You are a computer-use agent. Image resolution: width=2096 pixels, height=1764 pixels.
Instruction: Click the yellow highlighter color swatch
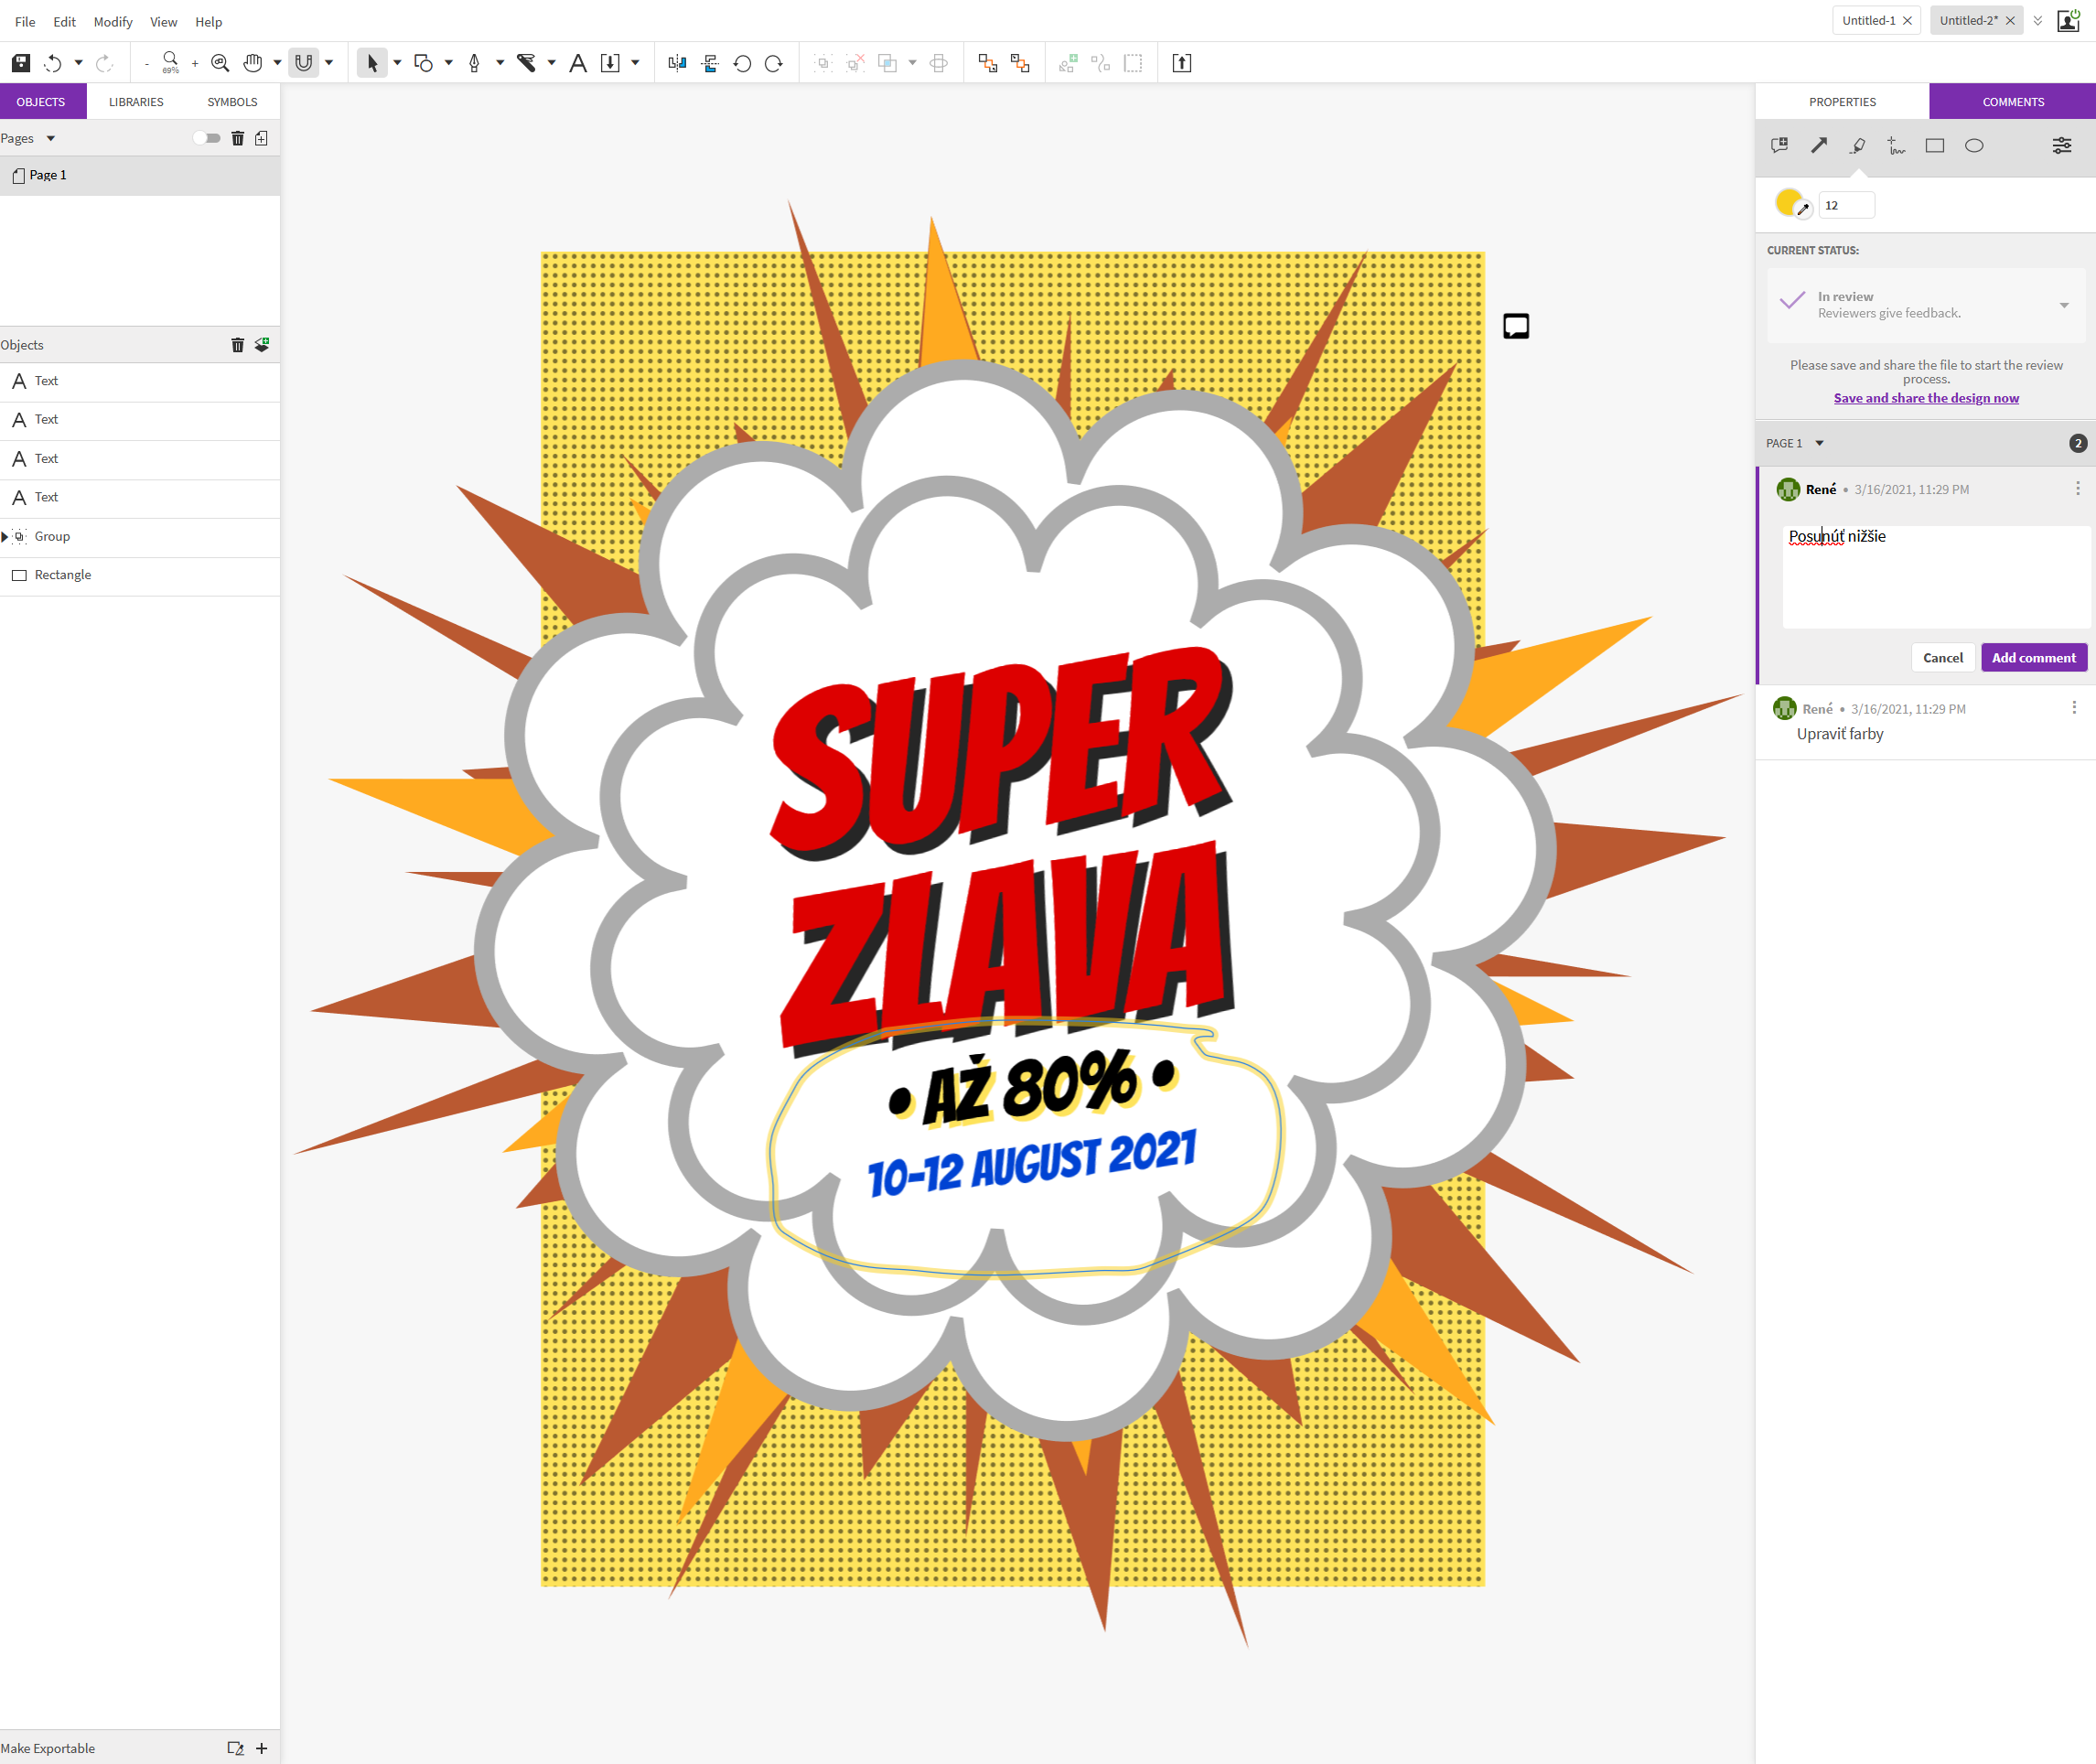coord(1789,203)
